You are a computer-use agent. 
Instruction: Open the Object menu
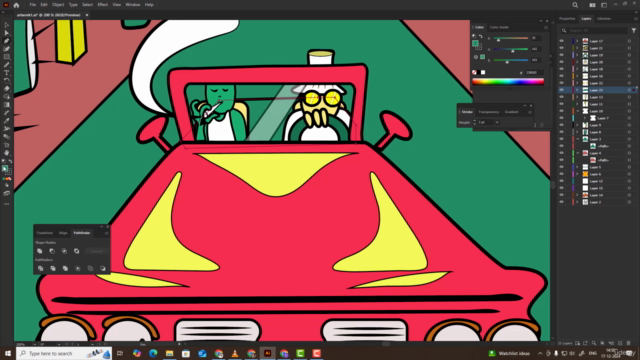(x=58, y=5)
